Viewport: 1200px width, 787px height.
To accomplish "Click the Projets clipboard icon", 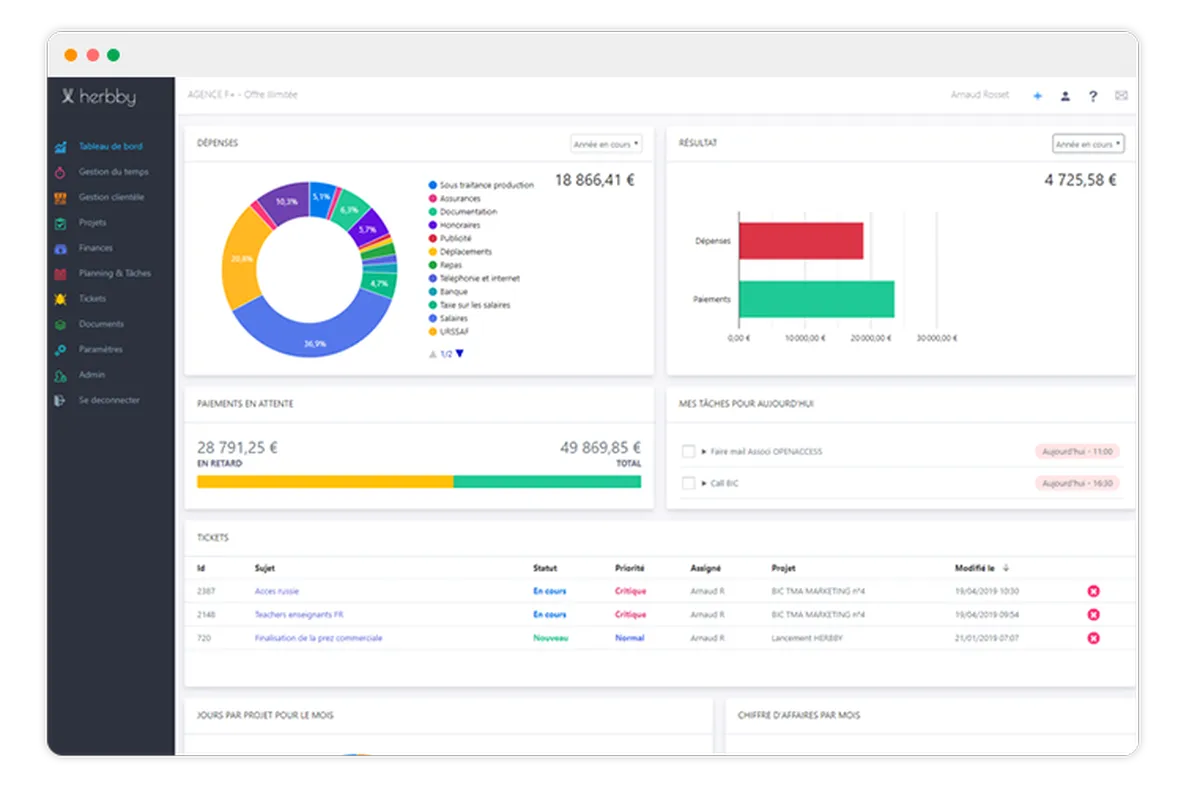I will 60,223.
